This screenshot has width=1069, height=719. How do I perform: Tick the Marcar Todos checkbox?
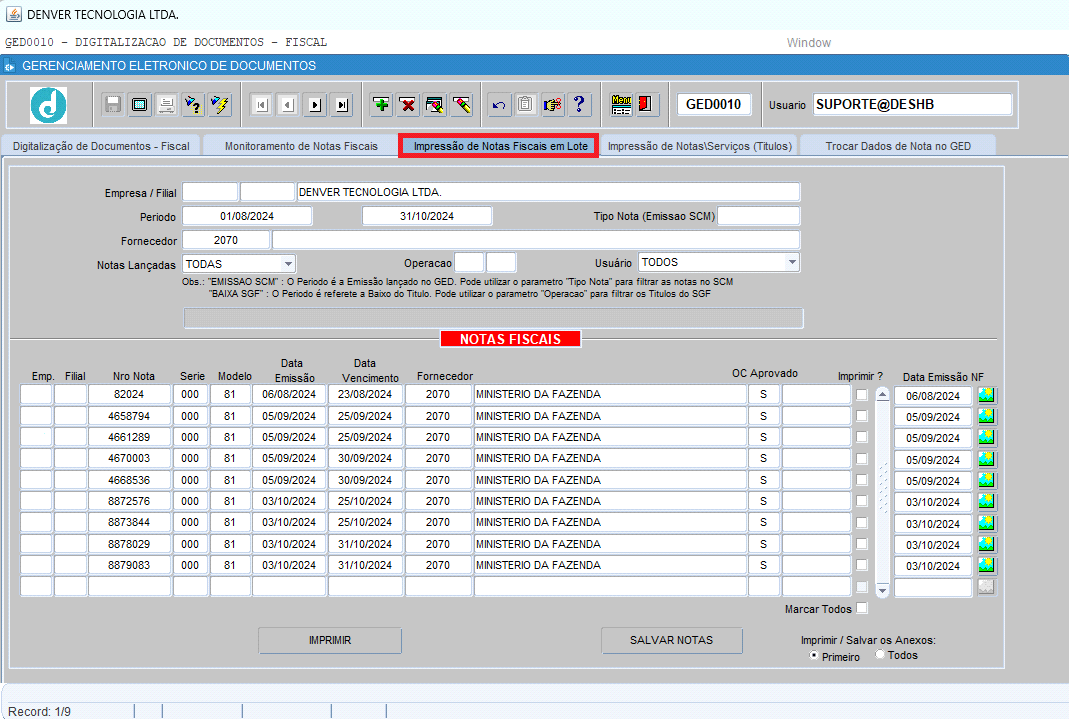[862, 608]
